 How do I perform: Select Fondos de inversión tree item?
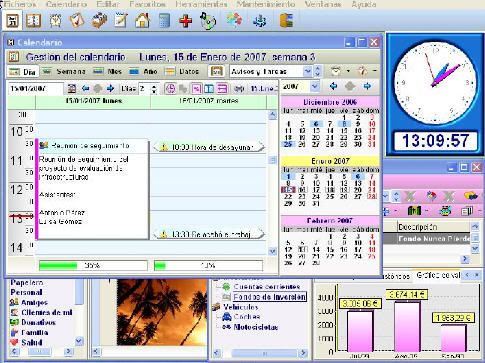pyautogui.click(x=269, y=297)
